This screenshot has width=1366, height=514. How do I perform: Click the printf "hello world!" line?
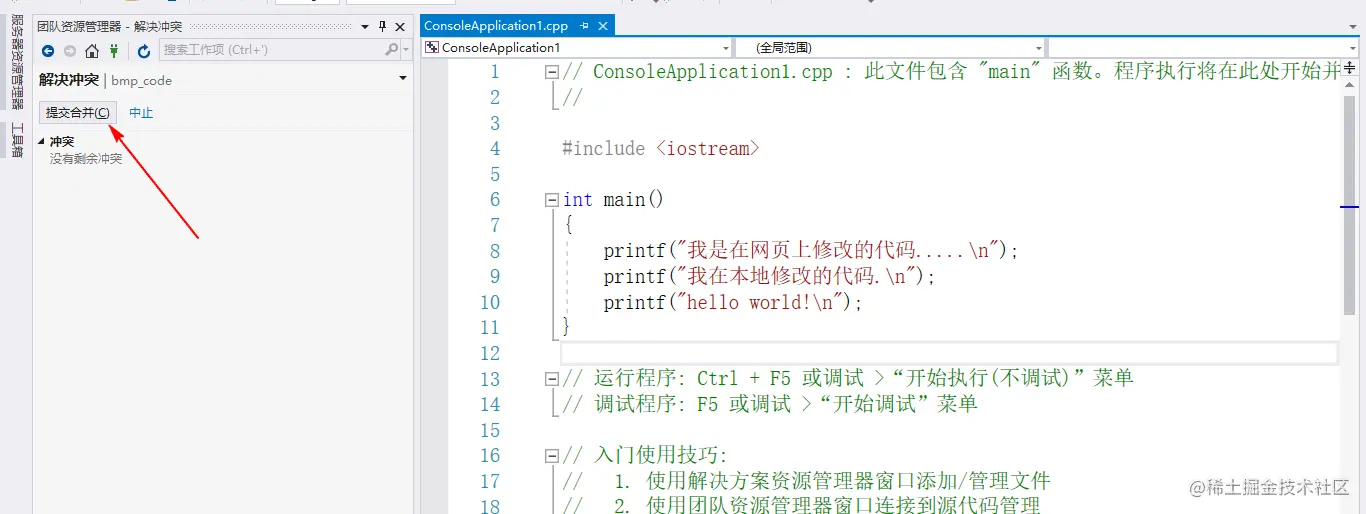[x=733, y=302]
